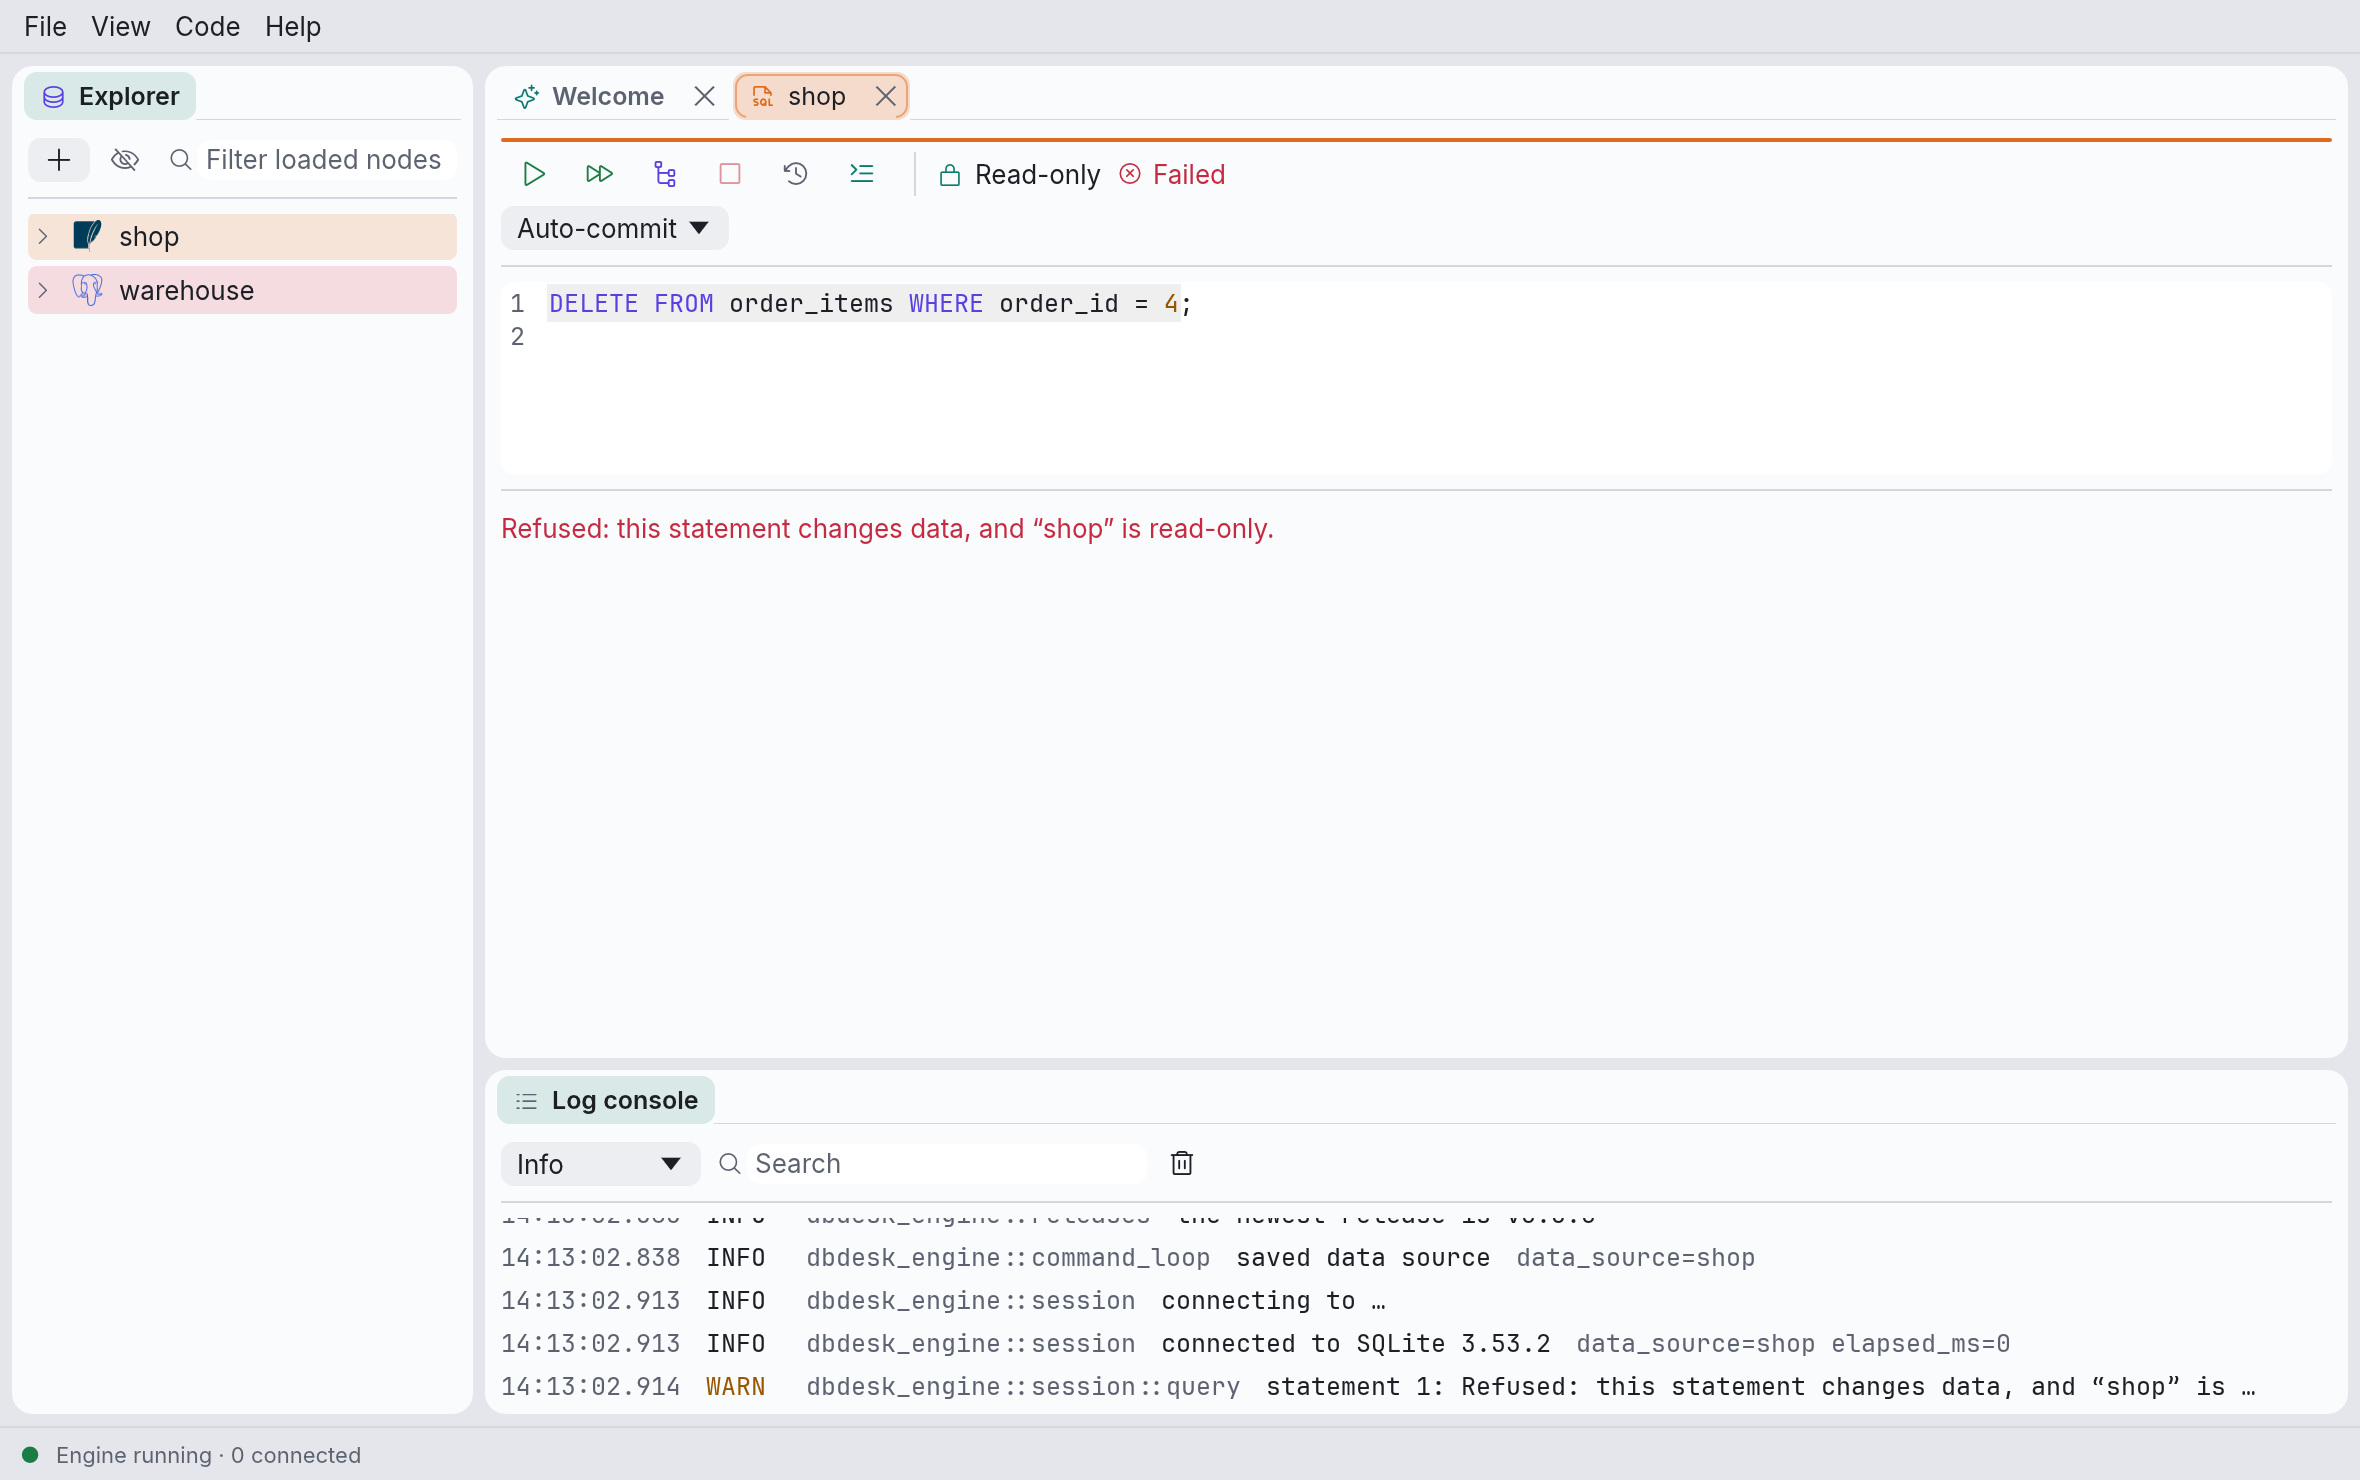Open the Auto-commit dropdown
The image size is (2360, 1480).
coord(614,229)
